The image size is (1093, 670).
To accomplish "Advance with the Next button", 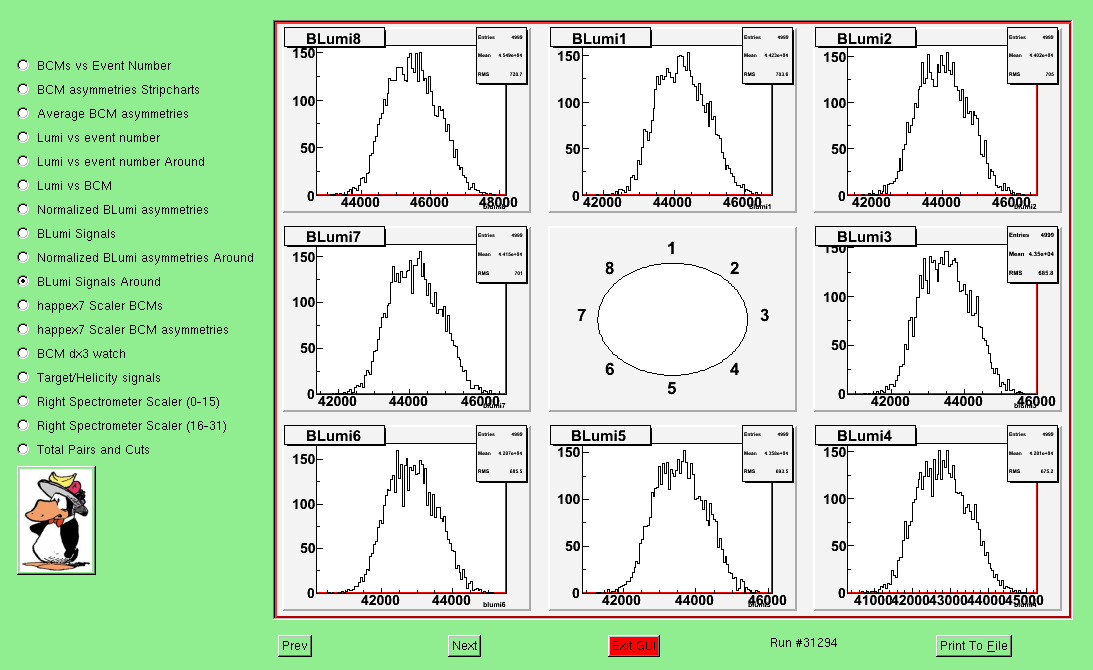I will coord(464,646).
